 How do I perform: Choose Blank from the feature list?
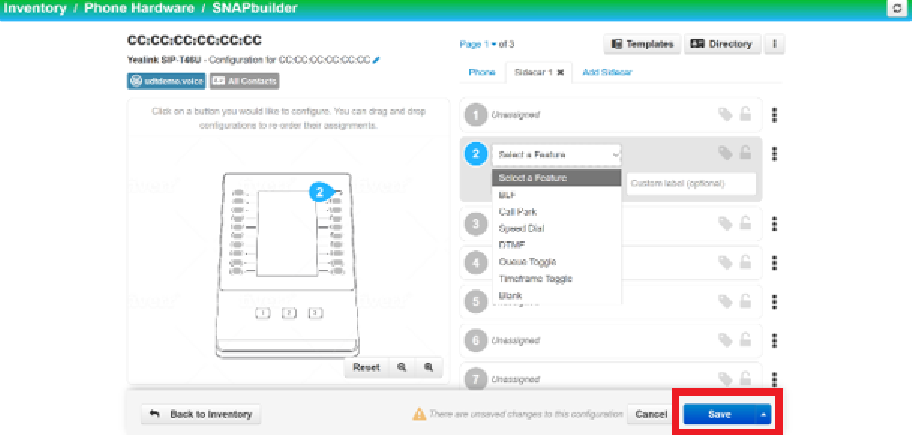click(557, 295)
